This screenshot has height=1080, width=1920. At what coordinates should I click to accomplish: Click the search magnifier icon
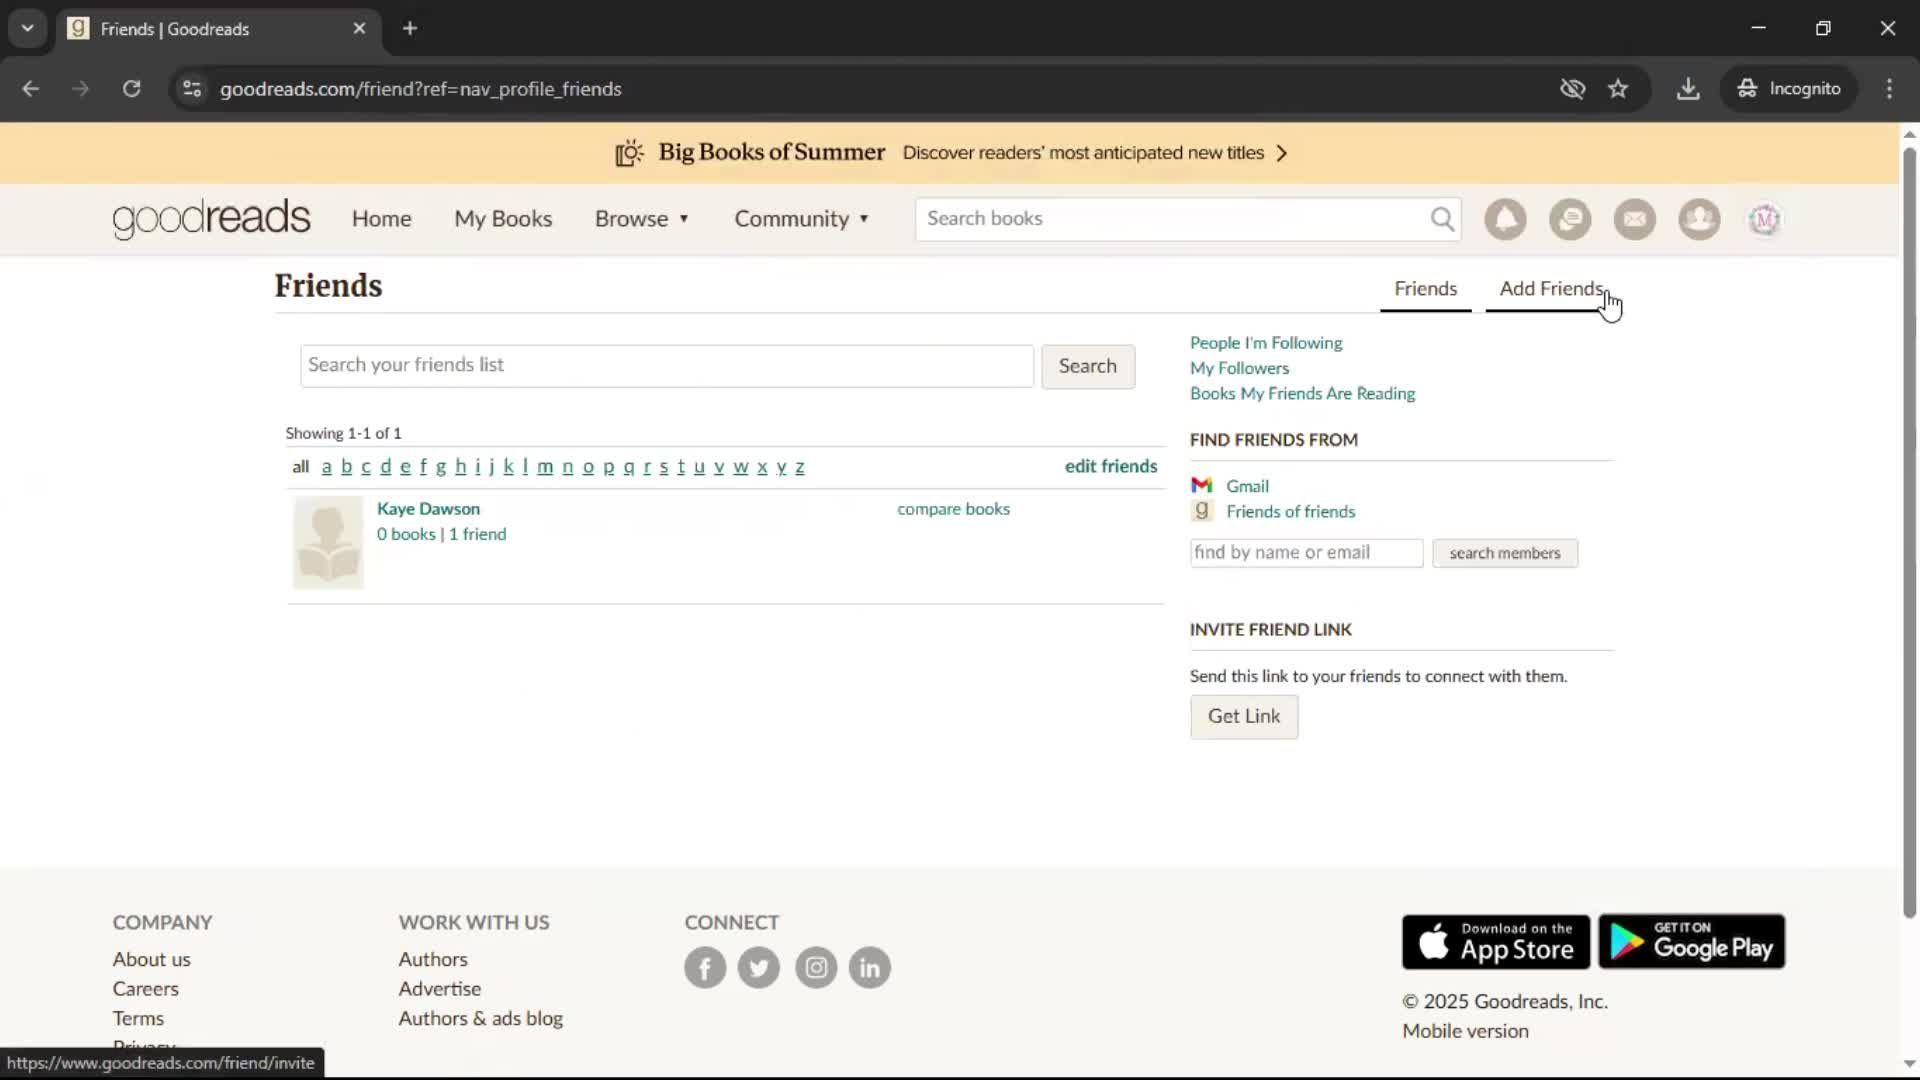[1442, 219]
